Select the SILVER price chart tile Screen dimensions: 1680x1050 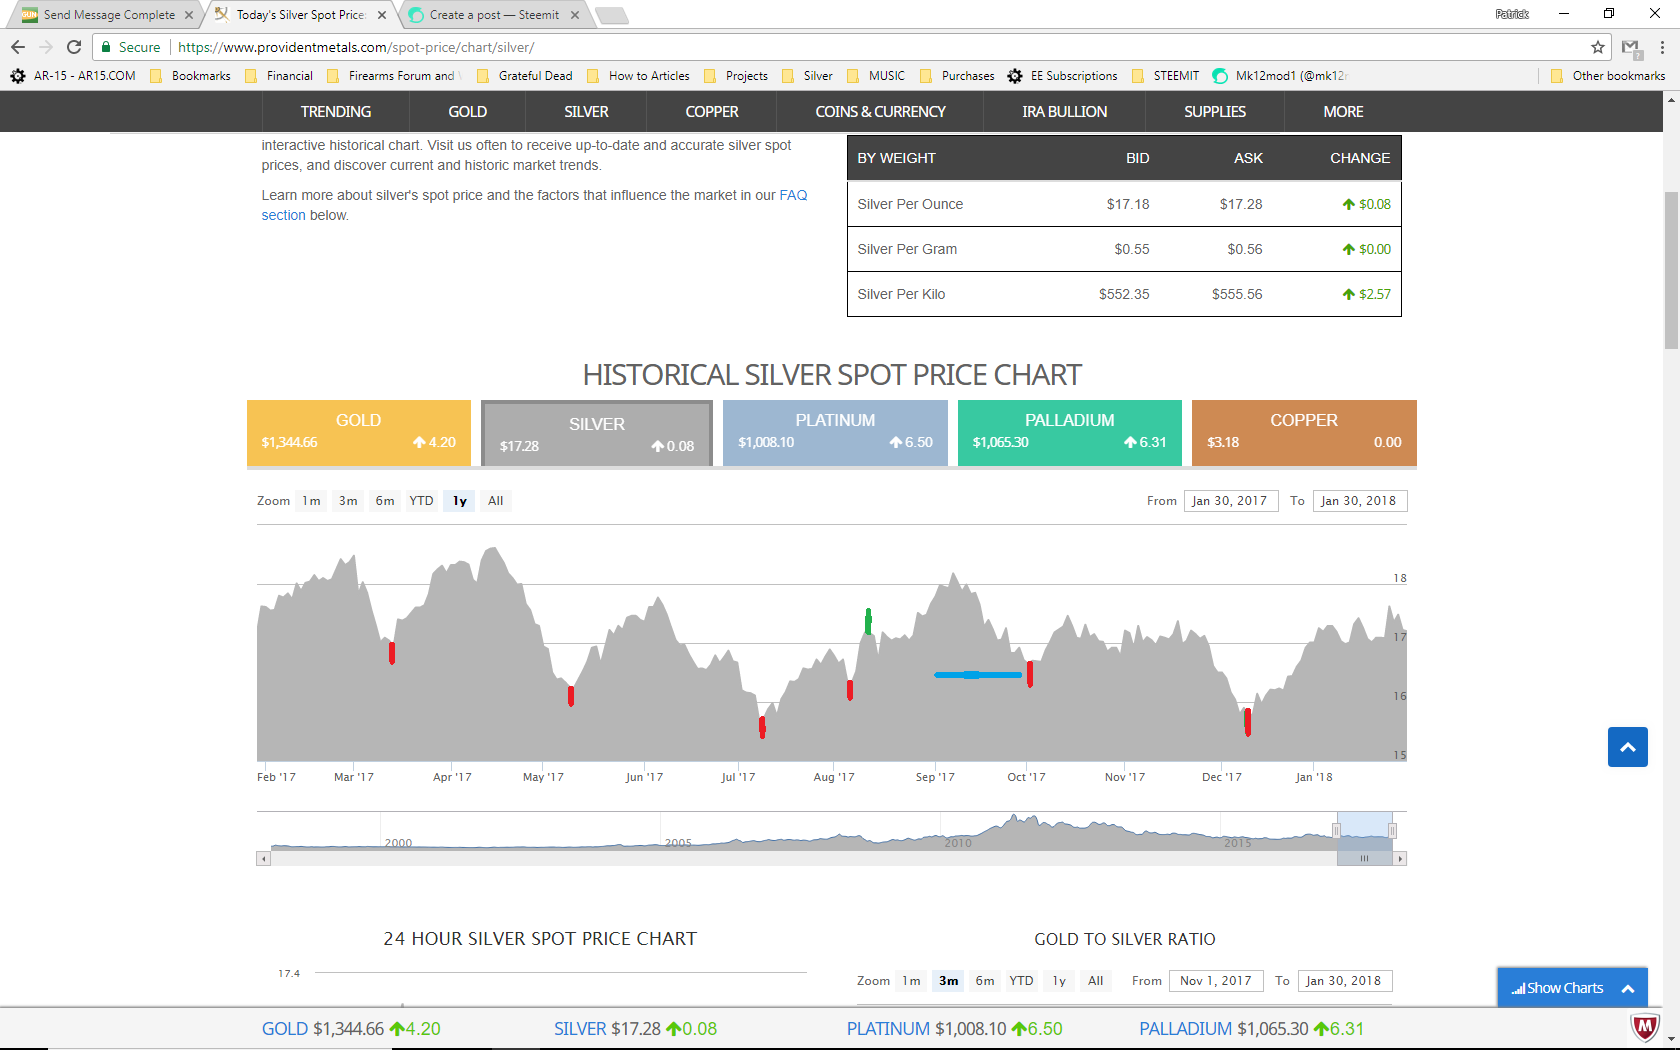pos(597,433)
